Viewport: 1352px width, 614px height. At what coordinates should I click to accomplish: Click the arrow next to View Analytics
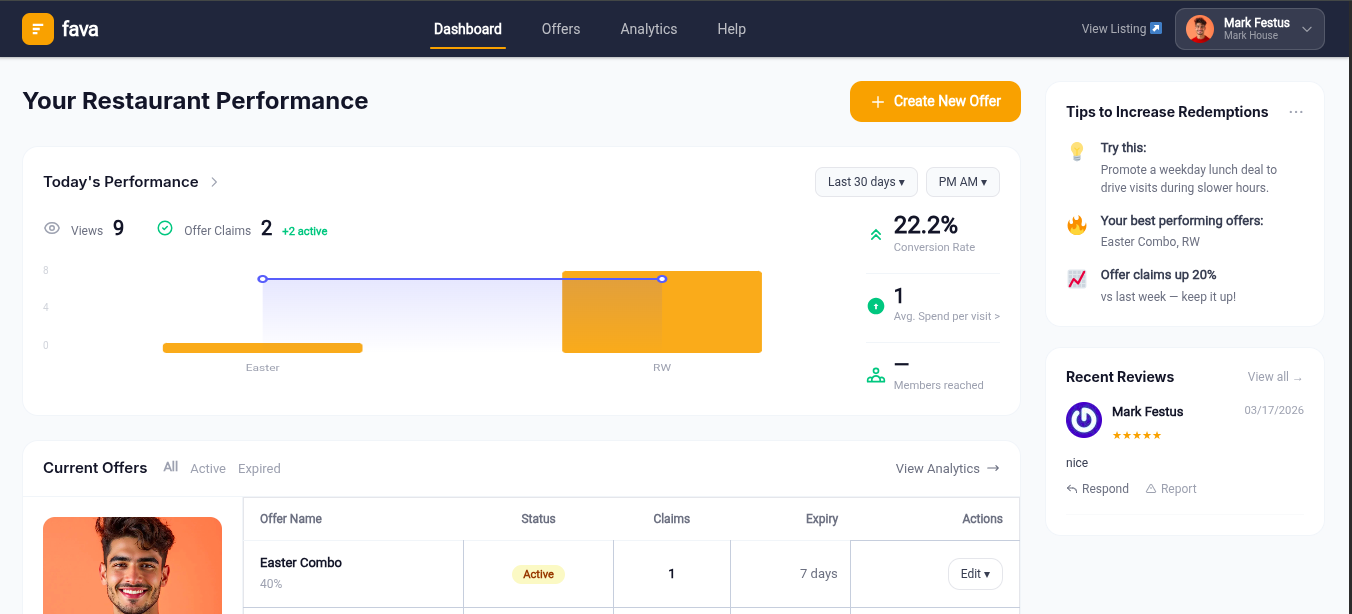click(993, 468)
